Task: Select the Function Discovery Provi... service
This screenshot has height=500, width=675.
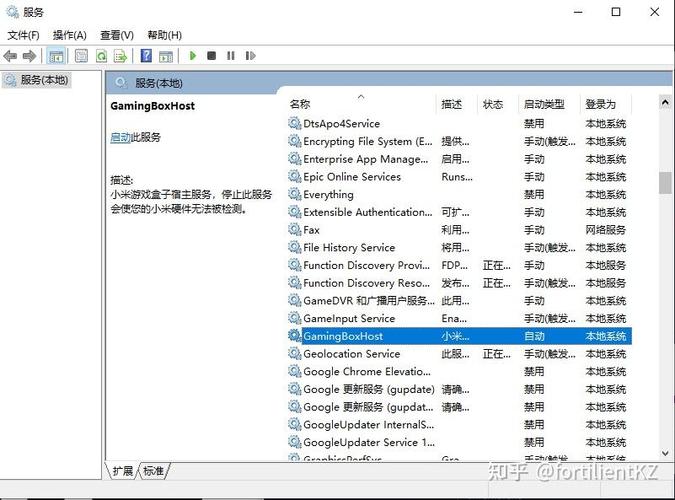Action: [459, 265]
